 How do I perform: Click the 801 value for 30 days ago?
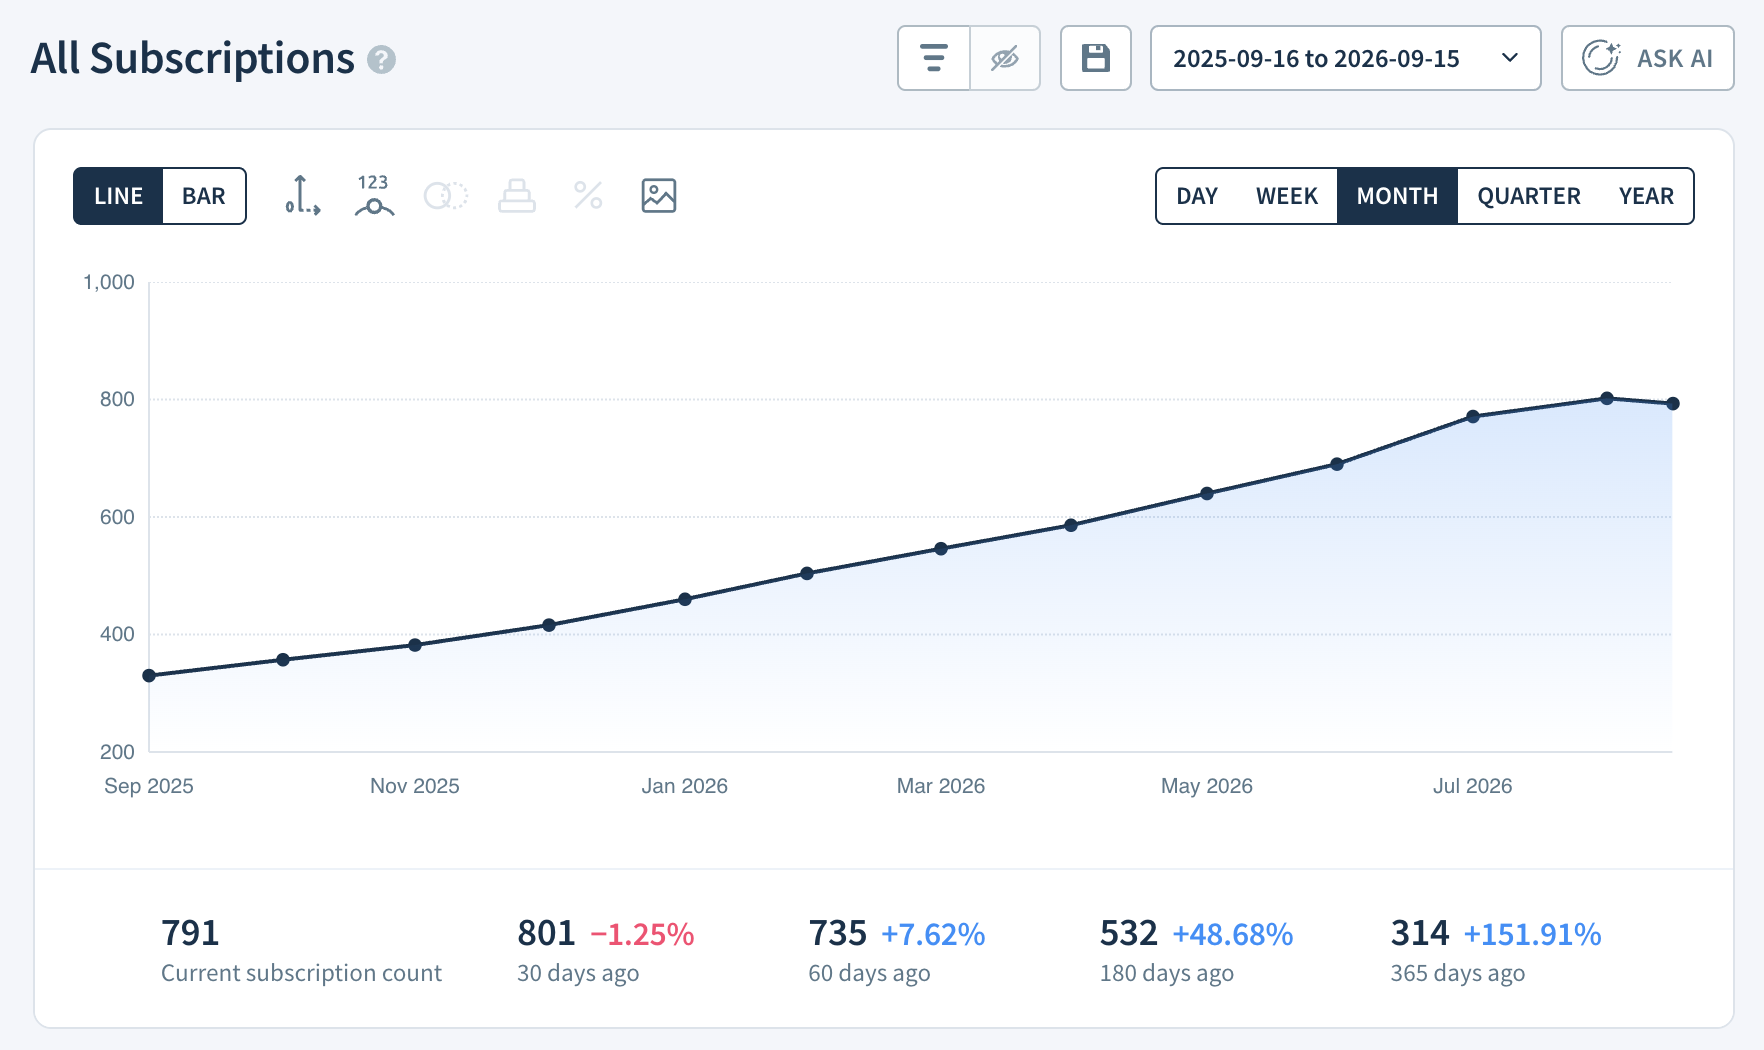(546, 933)
